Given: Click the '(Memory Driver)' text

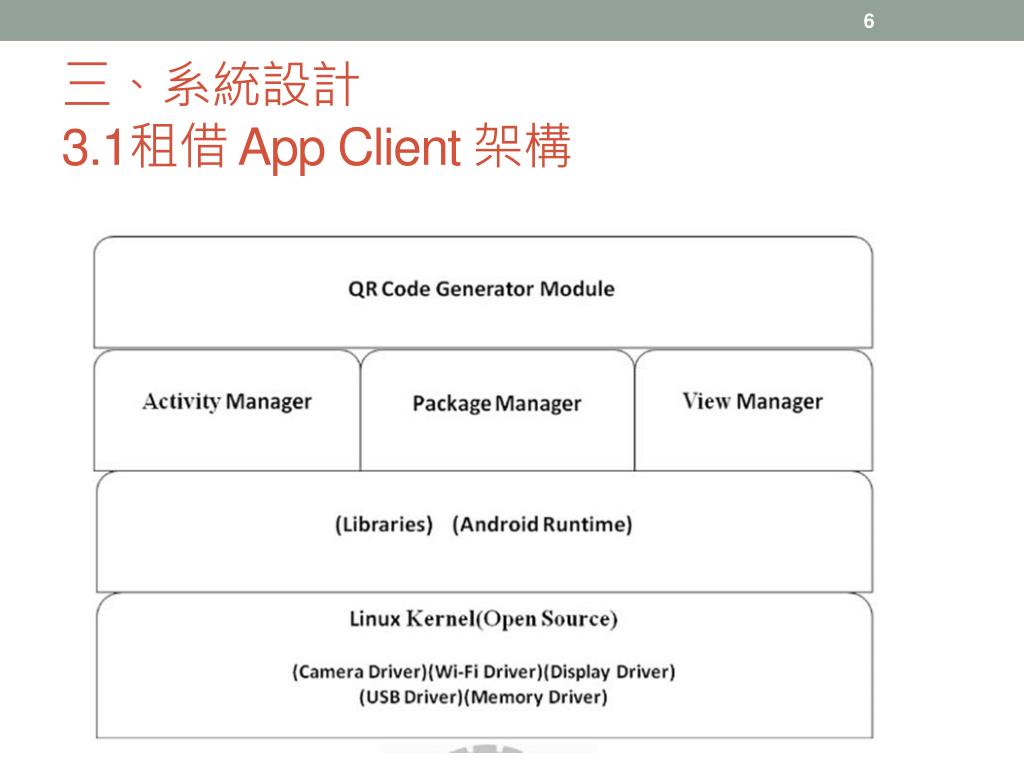Looking at the screenshot, I should (x=536, y=697).
